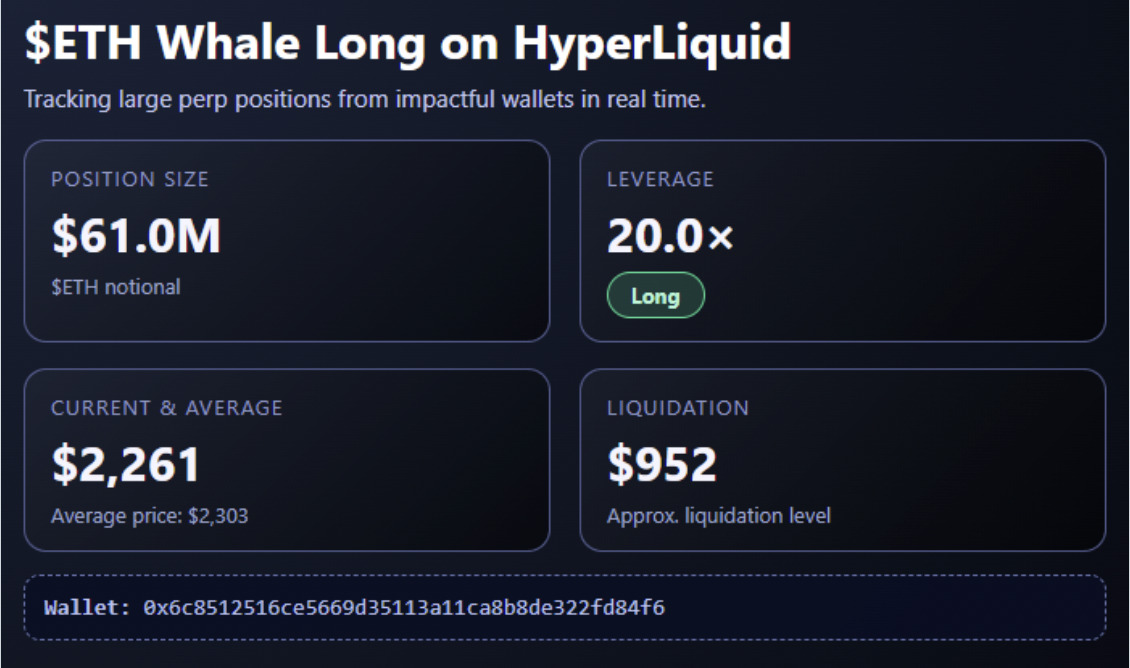Select the CURRENT & AVERAGE label
The width and height of the screenshot is (1130, 668).
tap(167, 408)
